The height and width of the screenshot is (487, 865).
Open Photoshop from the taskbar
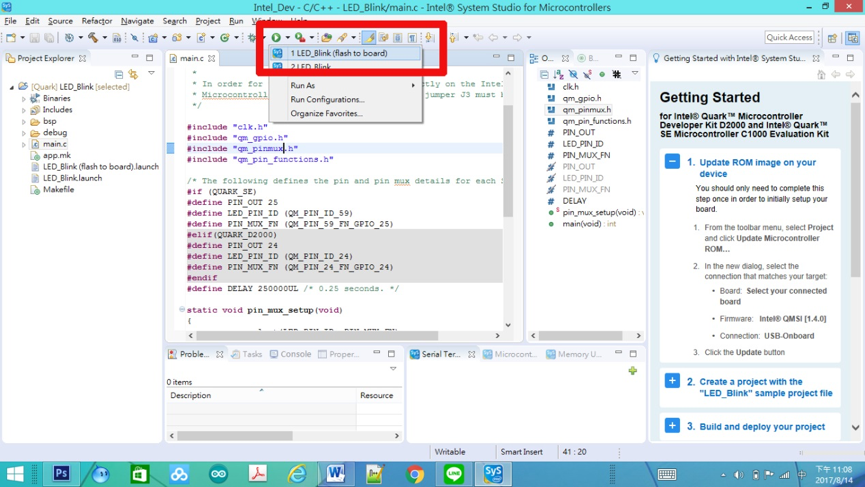pyautogui.click(x=61, y=474)
